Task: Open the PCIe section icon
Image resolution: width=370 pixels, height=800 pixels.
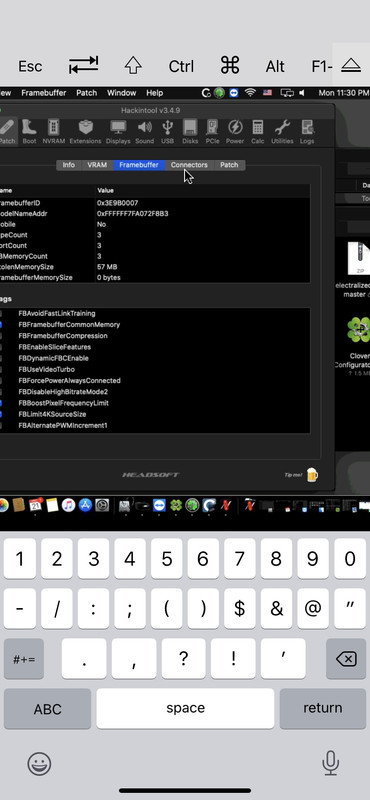Action: coord(212,132)
